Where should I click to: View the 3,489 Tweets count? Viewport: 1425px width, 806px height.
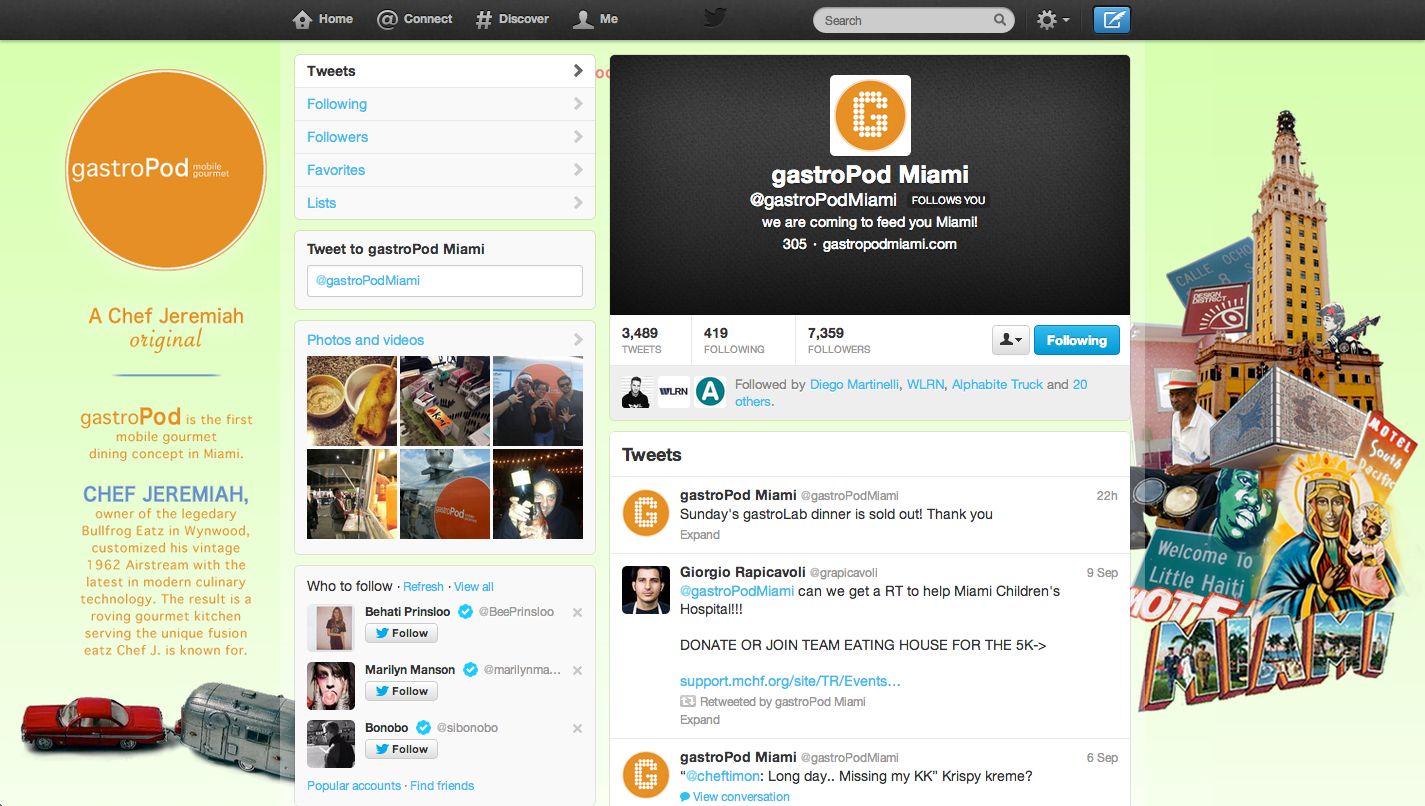tap(641, 340)
